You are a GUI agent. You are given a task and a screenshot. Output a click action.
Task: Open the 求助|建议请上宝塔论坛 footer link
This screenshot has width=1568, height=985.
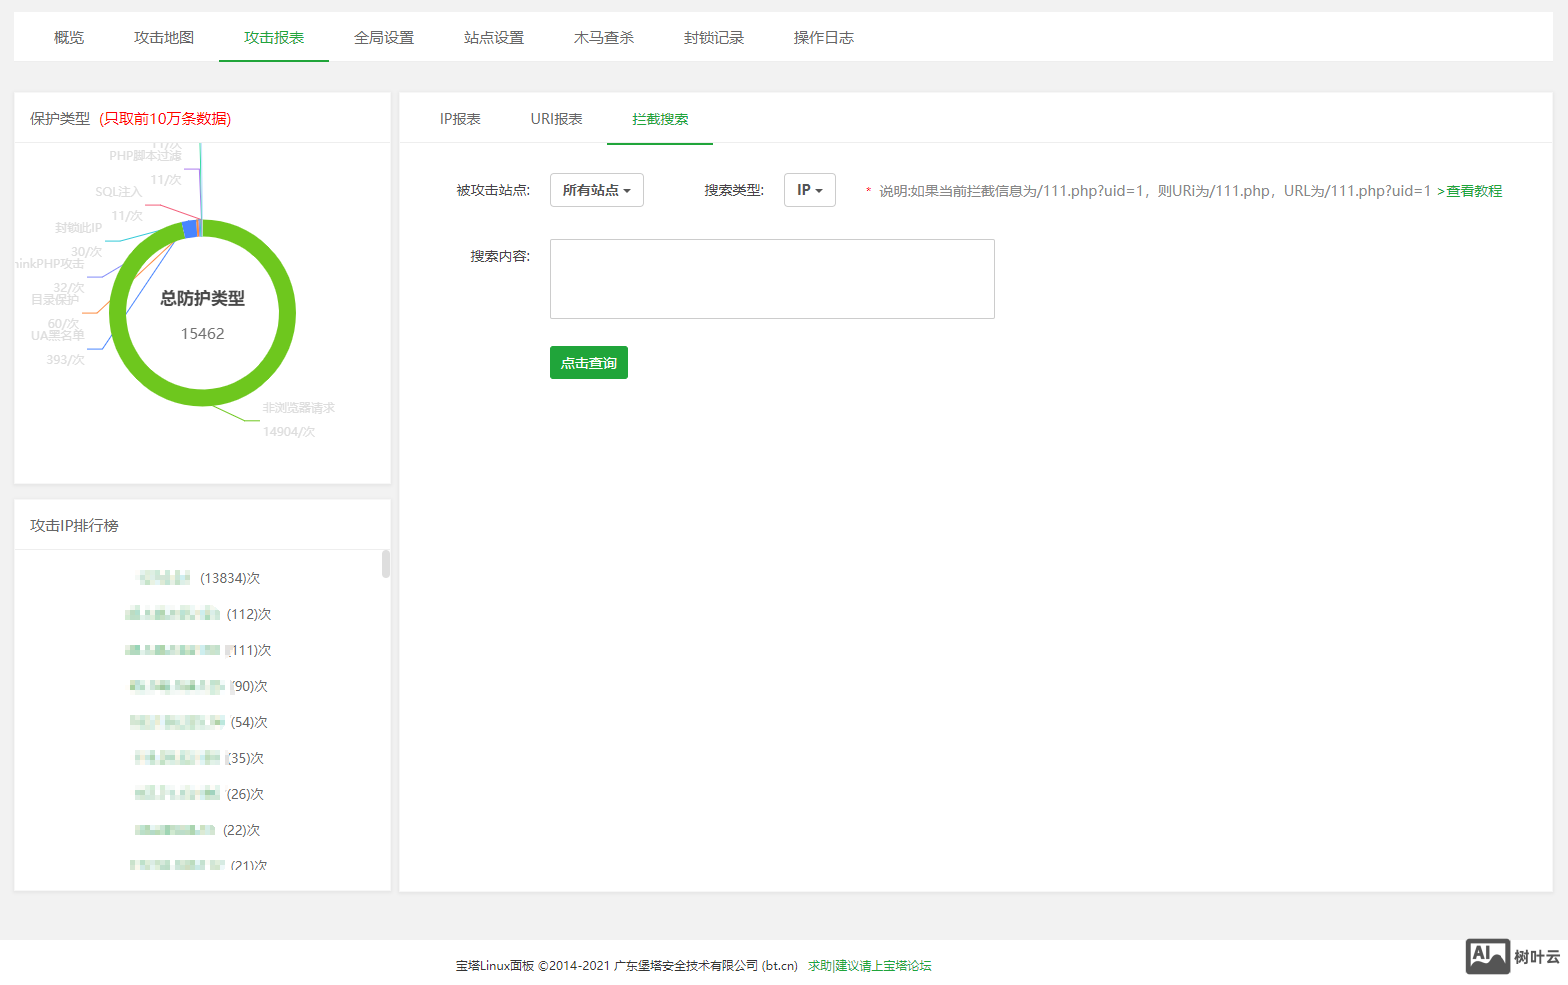[869, 966]
